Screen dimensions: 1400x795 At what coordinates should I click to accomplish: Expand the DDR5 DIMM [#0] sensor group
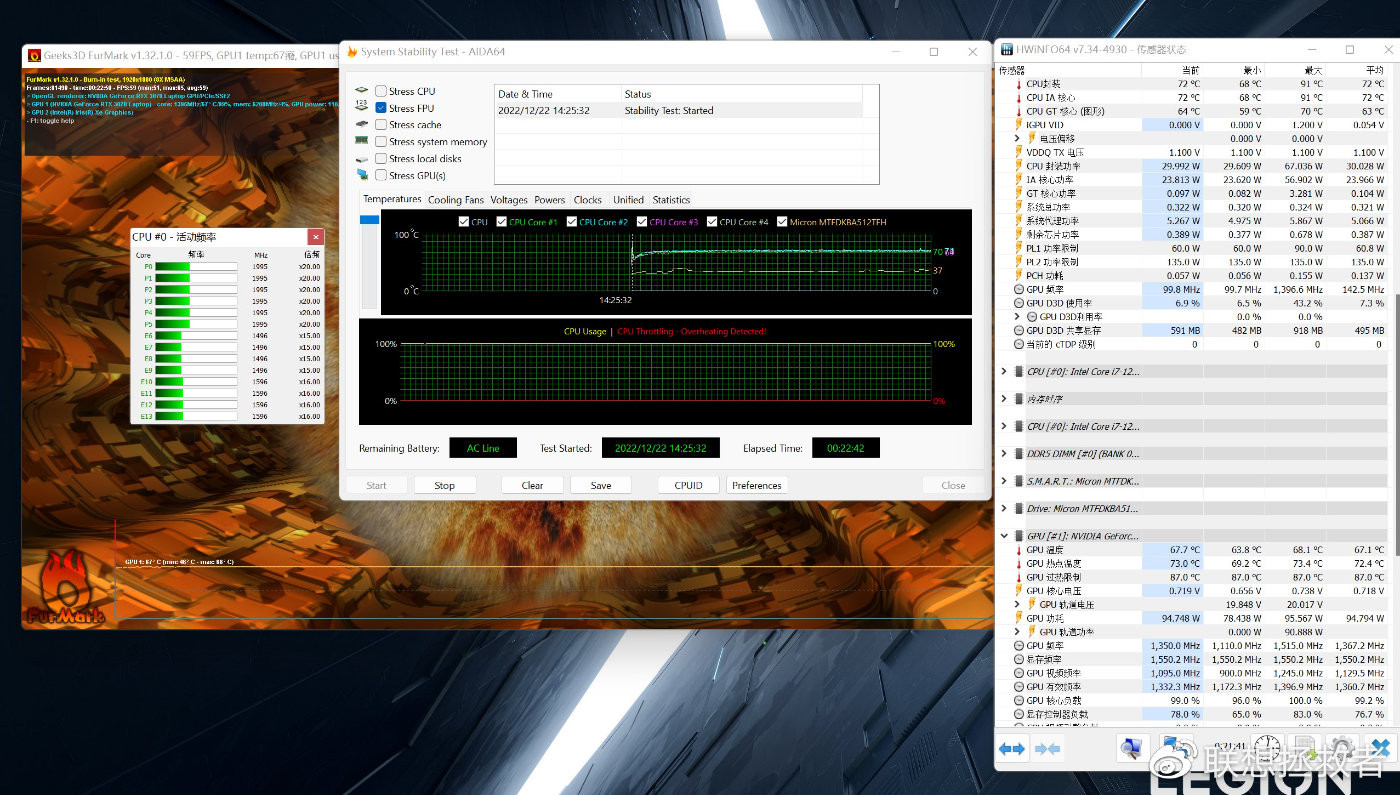pos(1004,454)
